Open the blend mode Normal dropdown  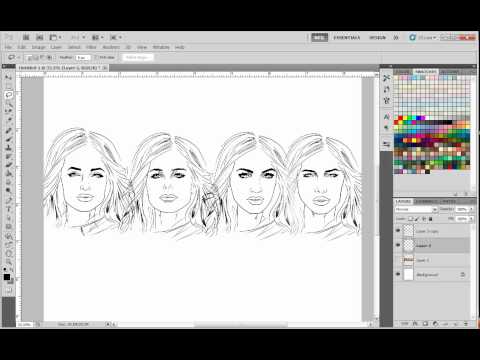pos(416,209)
